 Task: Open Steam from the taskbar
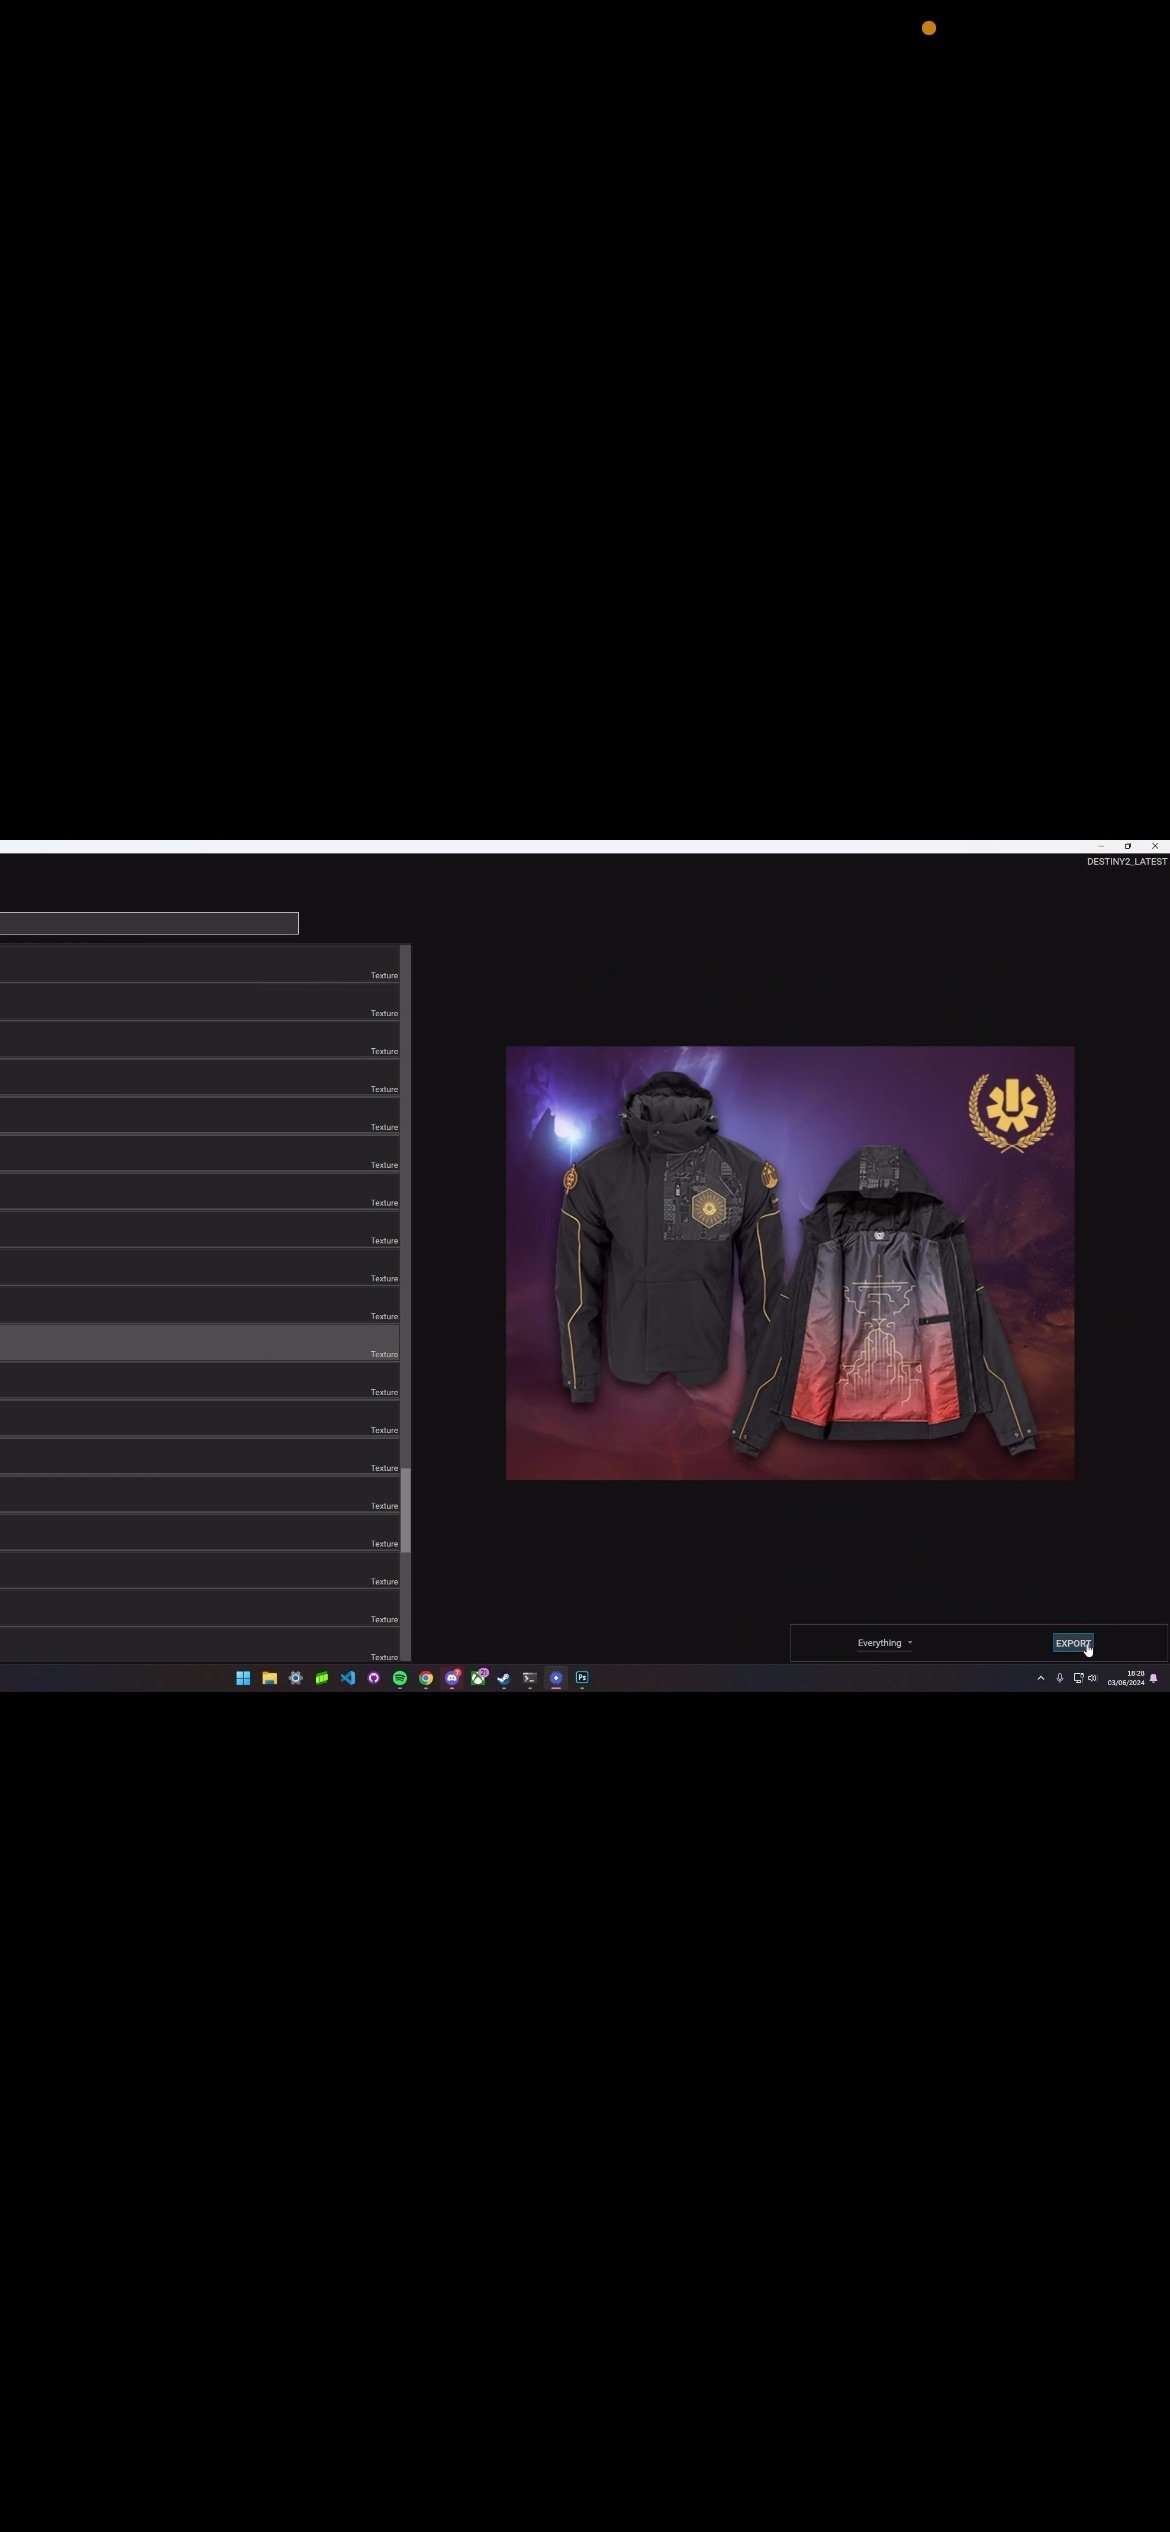tap(504, 1678)
